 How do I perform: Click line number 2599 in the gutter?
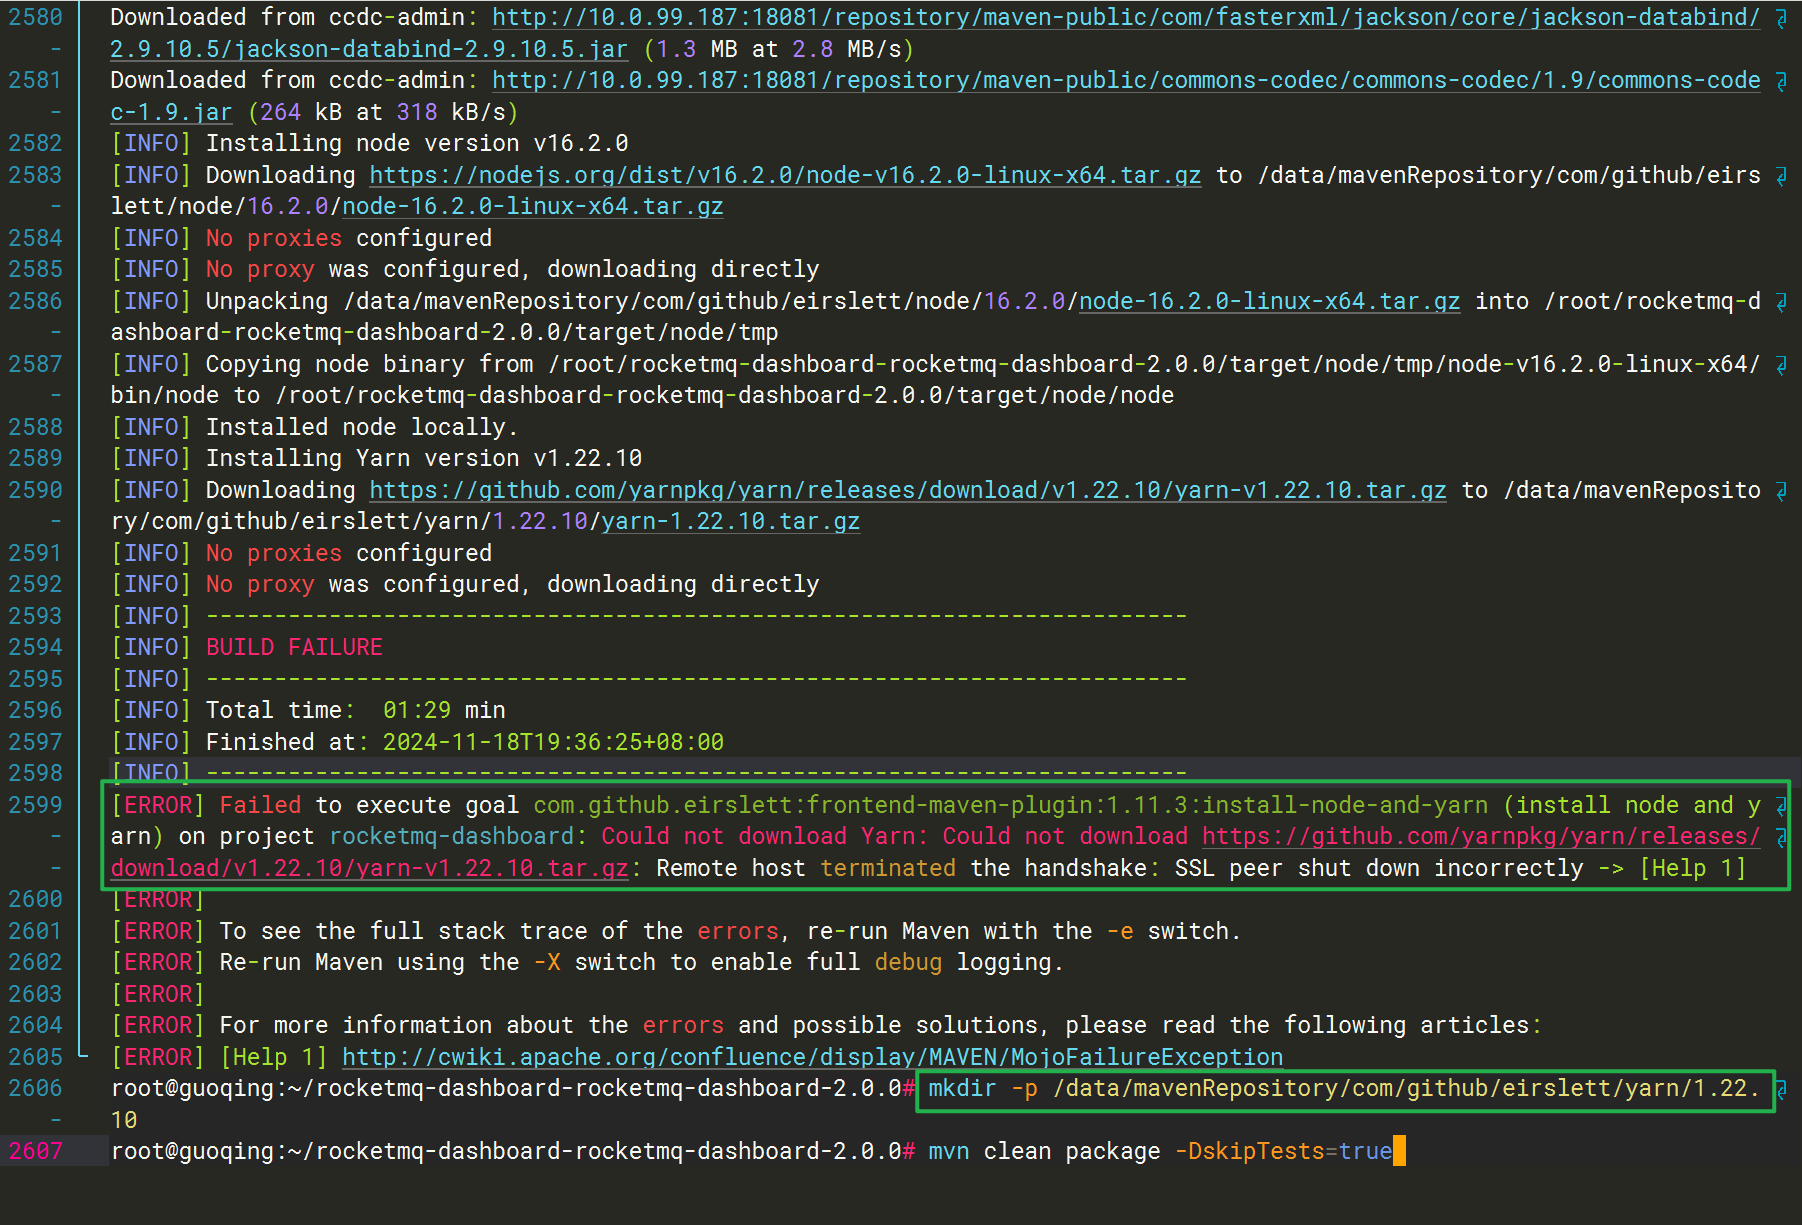click(35, 805)
